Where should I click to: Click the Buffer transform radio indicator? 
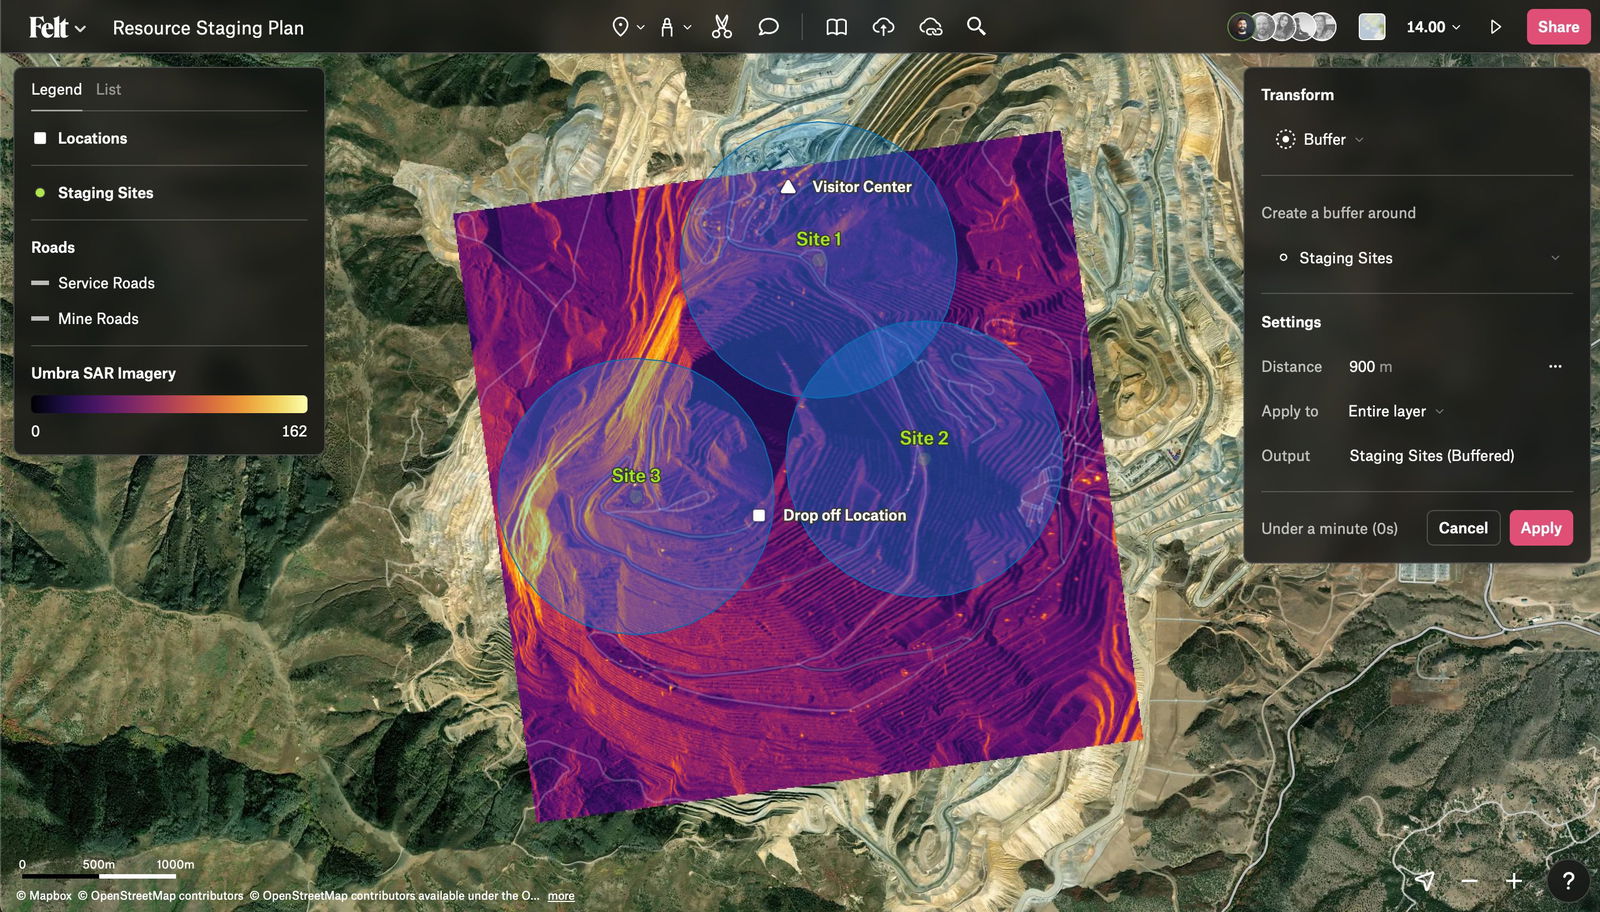1284,139
